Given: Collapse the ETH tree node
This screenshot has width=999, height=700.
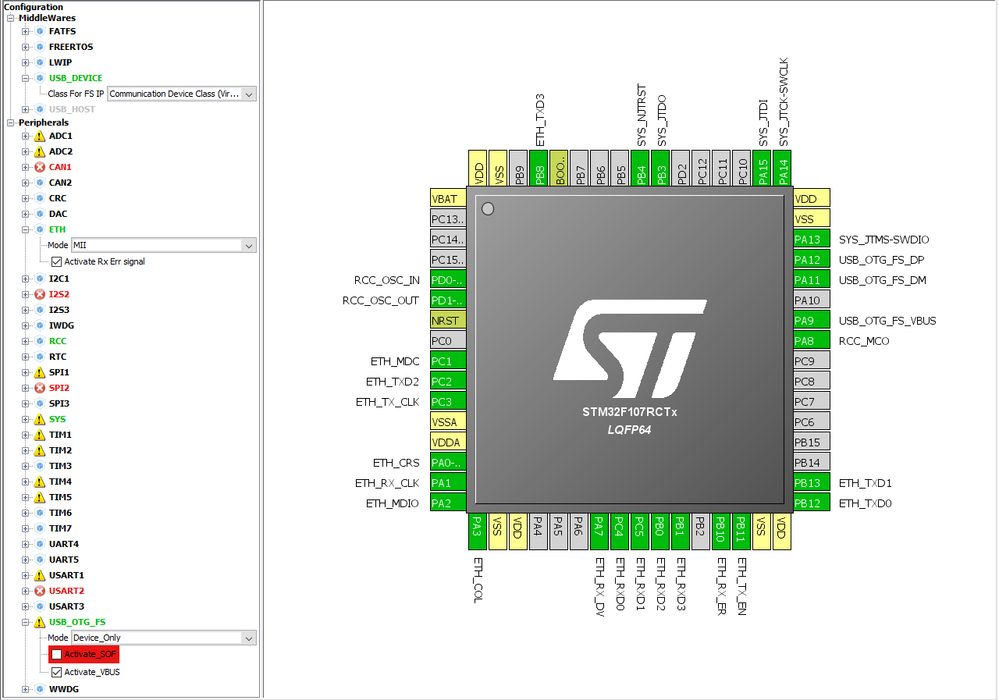Looking at the screenshot, I should coord(25,229).
